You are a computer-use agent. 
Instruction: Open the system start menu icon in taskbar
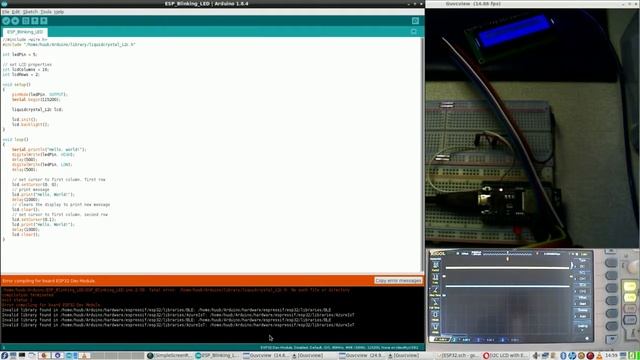pos(4,356)
